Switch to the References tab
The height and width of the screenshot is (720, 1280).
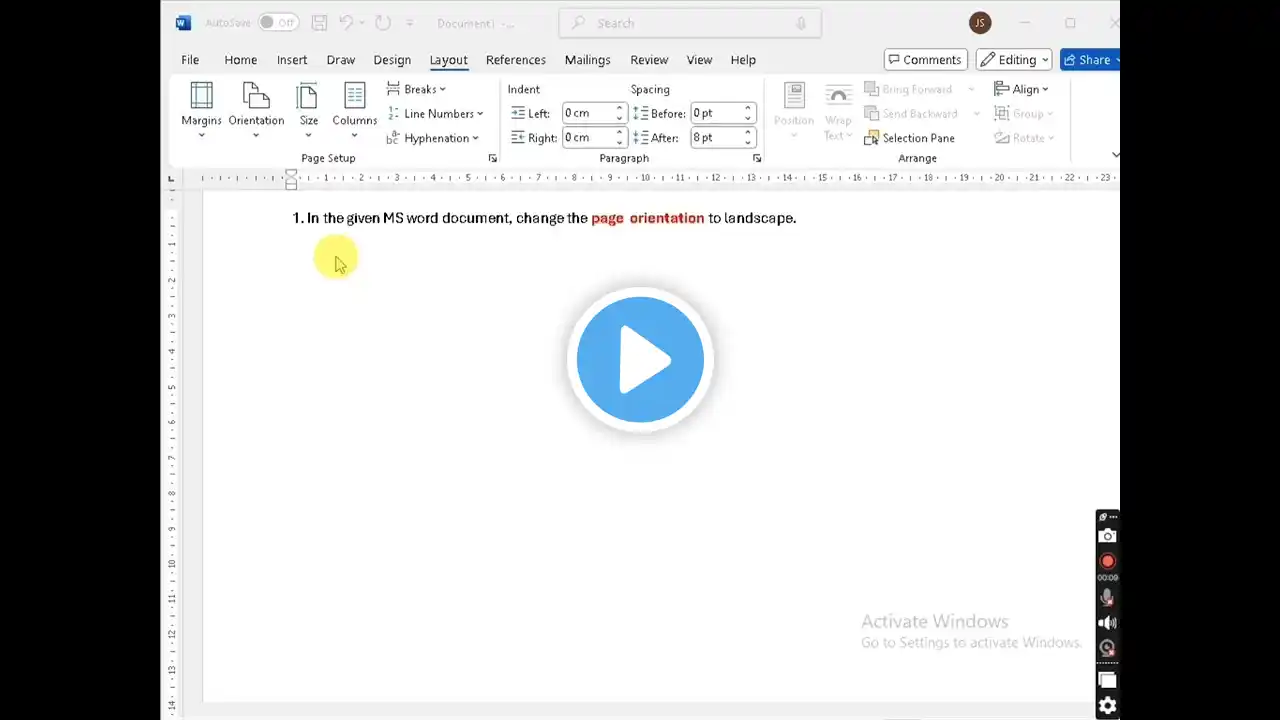516,60
